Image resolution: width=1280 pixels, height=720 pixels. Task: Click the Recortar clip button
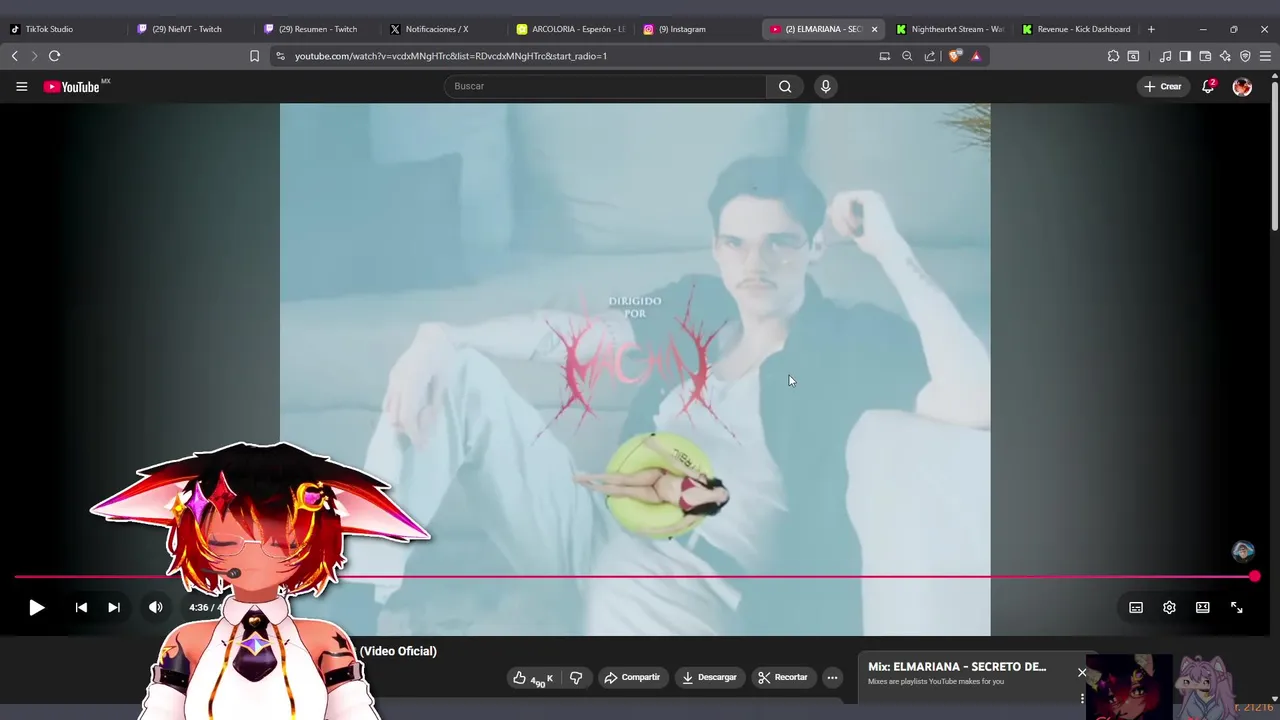coord(783,678)
